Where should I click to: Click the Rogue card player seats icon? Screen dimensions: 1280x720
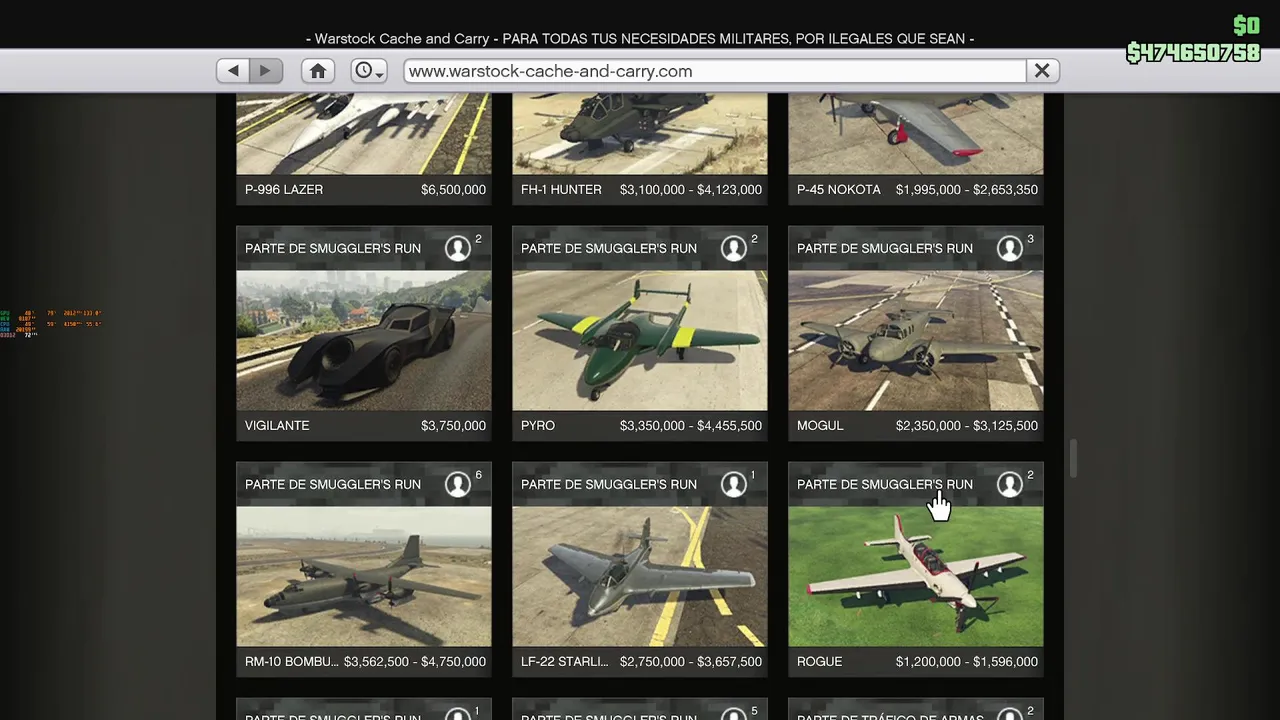click(1010, 484)
